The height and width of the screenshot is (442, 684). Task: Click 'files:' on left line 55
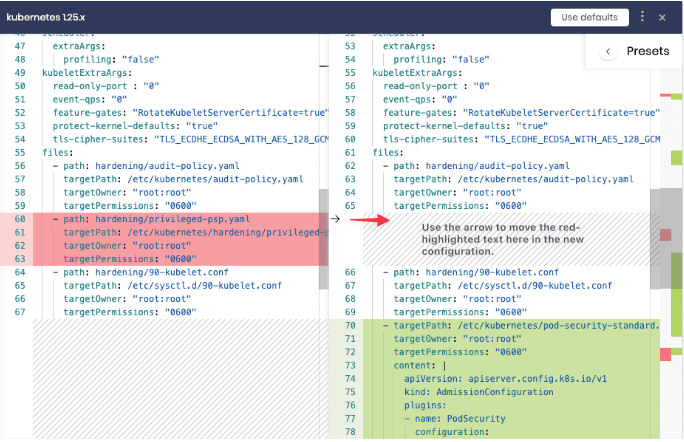(x=58, y=152)
